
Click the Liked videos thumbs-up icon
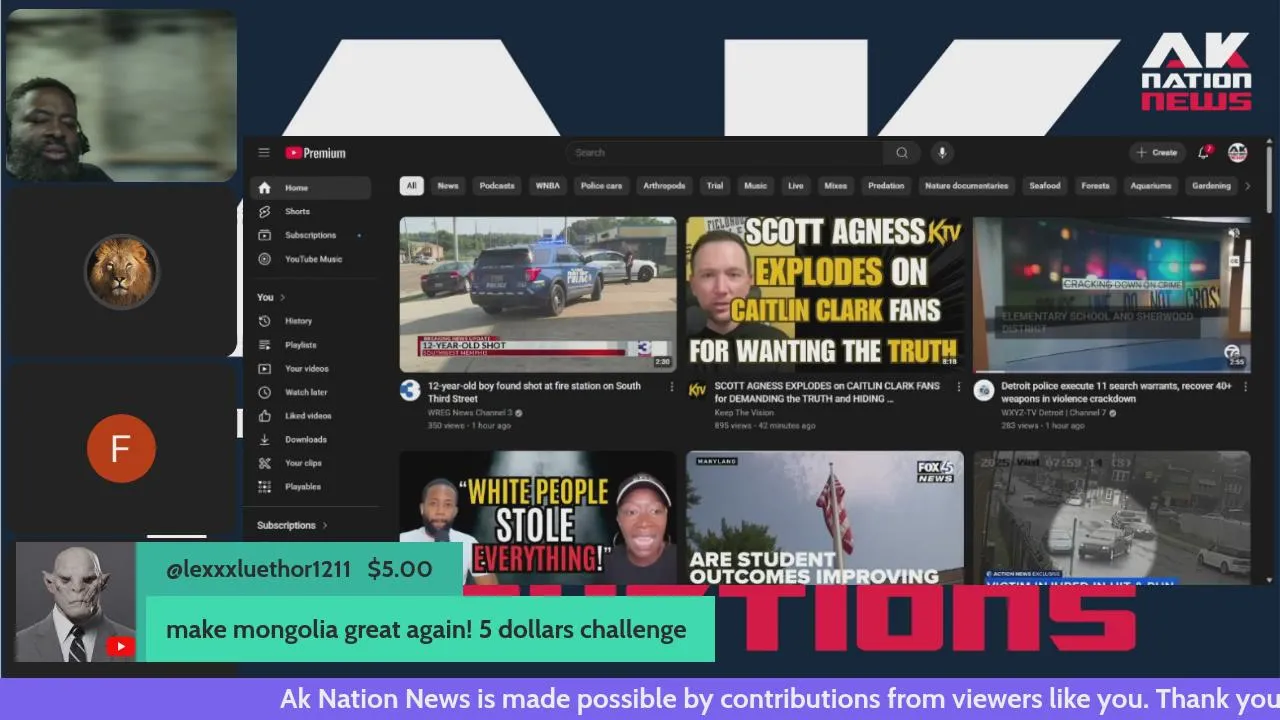point(264,416)
